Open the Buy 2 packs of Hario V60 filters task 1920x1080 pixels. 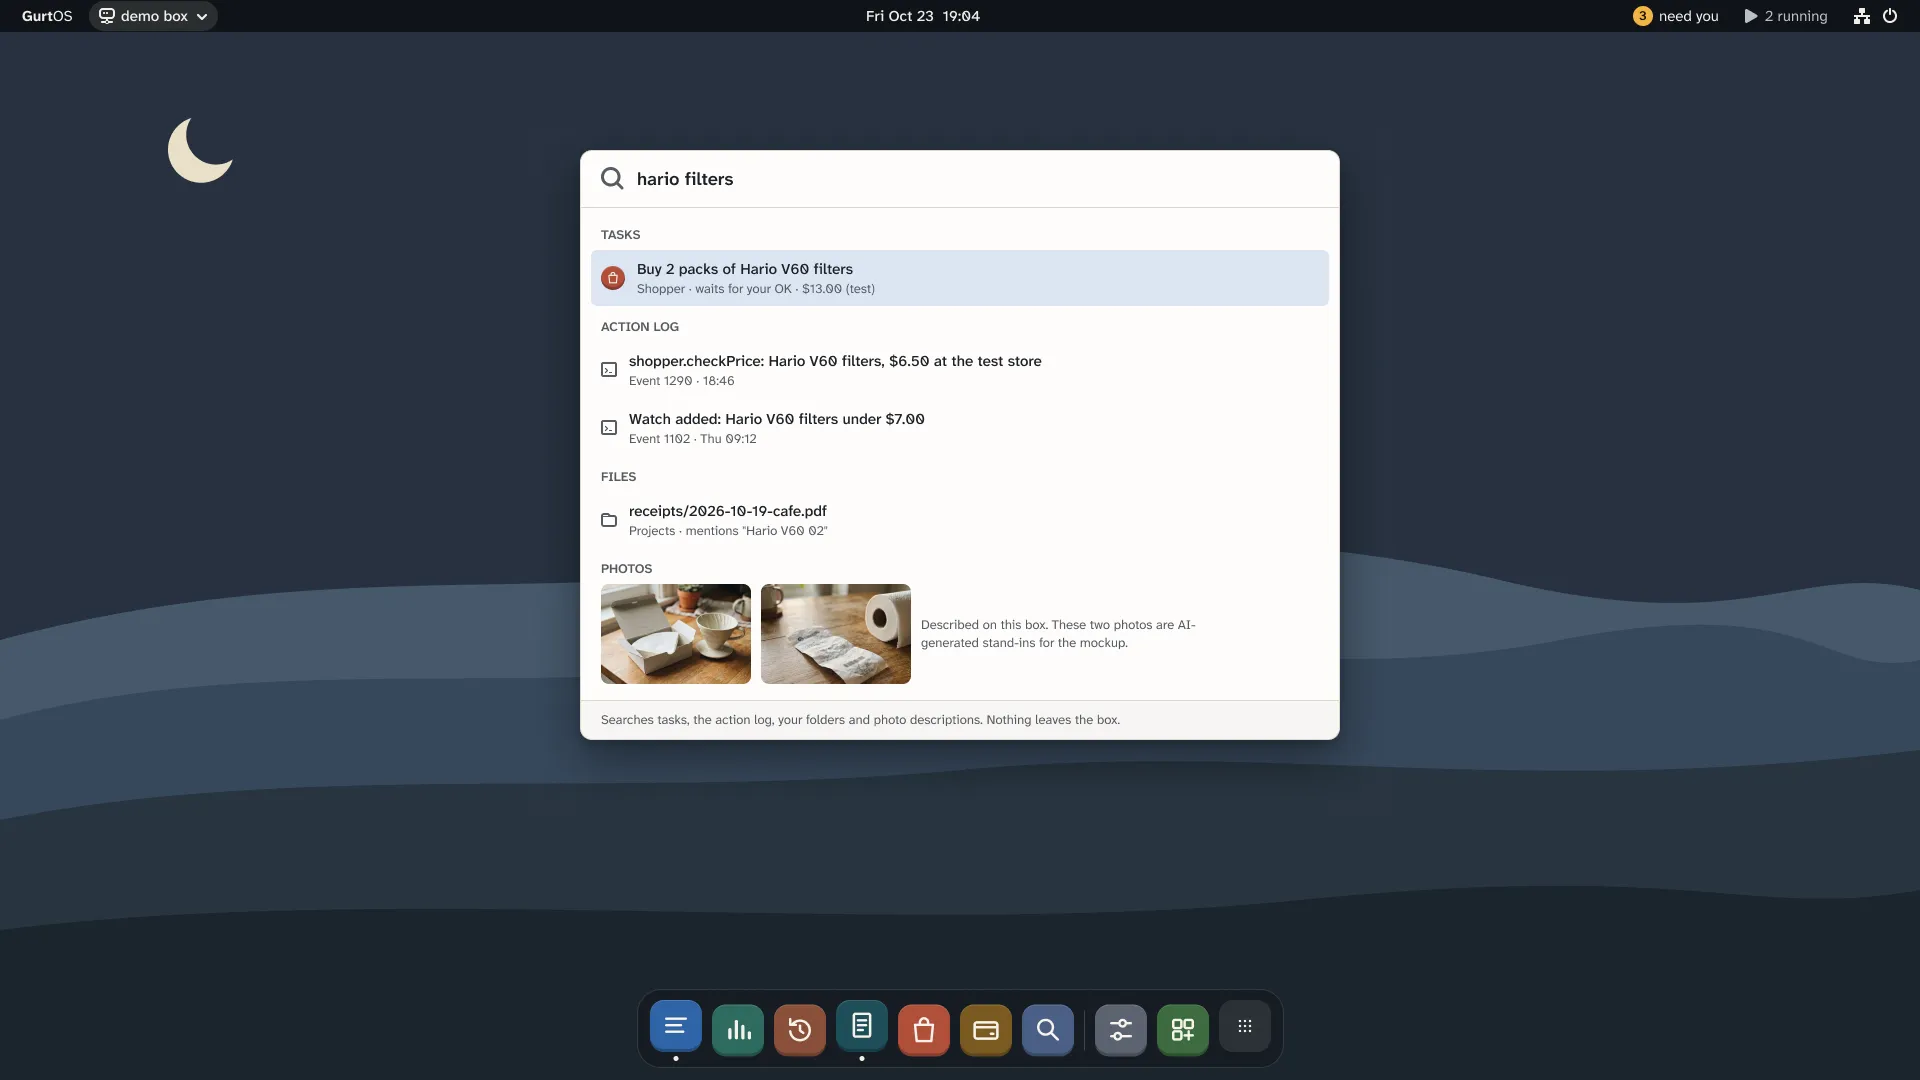tap(960, 278)
